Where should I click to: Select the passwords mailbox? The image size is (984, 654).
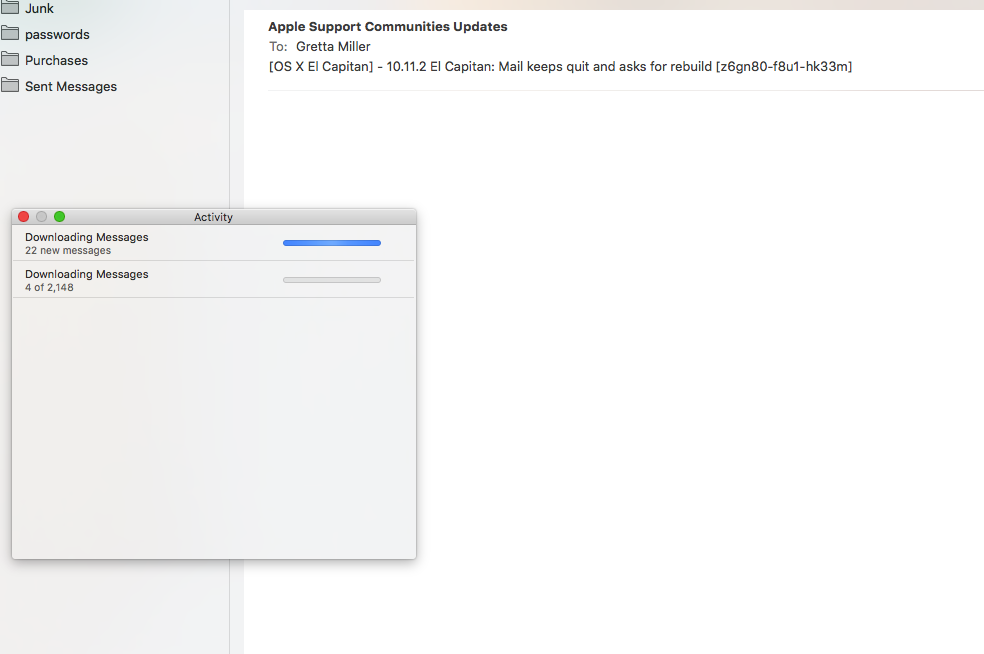tap(57, 35)
